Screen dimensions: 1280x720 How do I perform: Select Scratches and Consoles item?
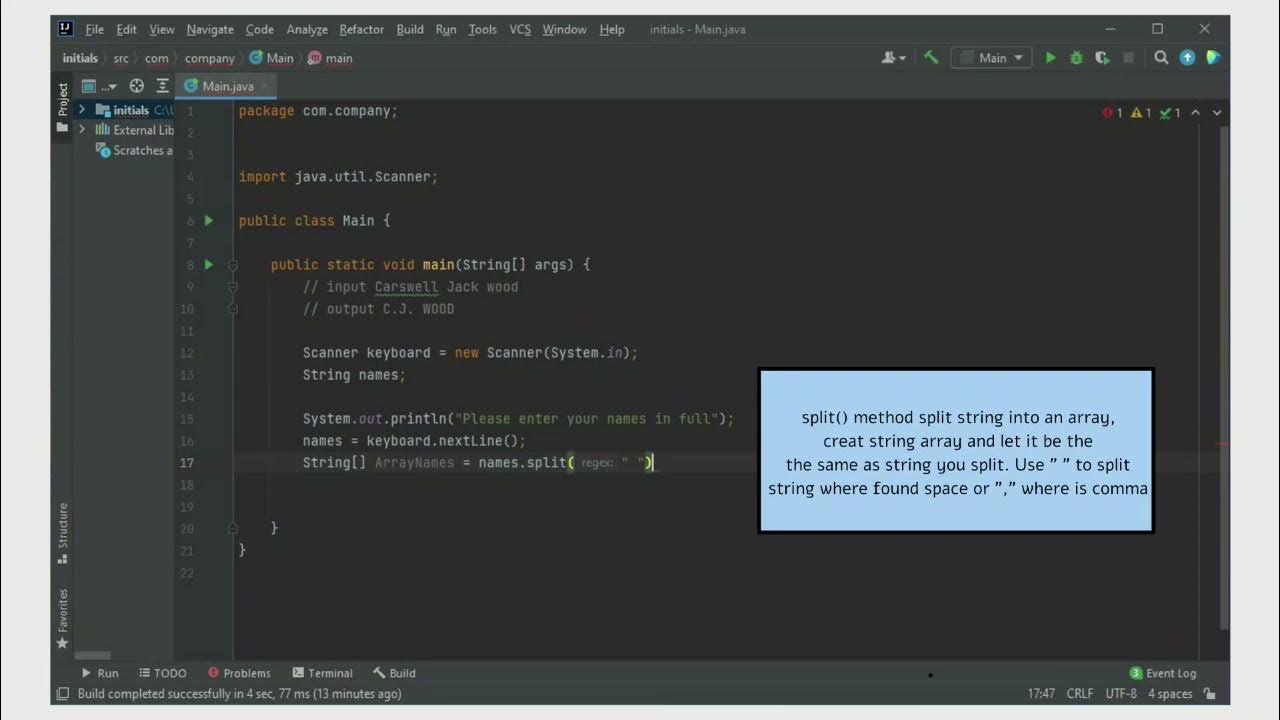(135, 150)
